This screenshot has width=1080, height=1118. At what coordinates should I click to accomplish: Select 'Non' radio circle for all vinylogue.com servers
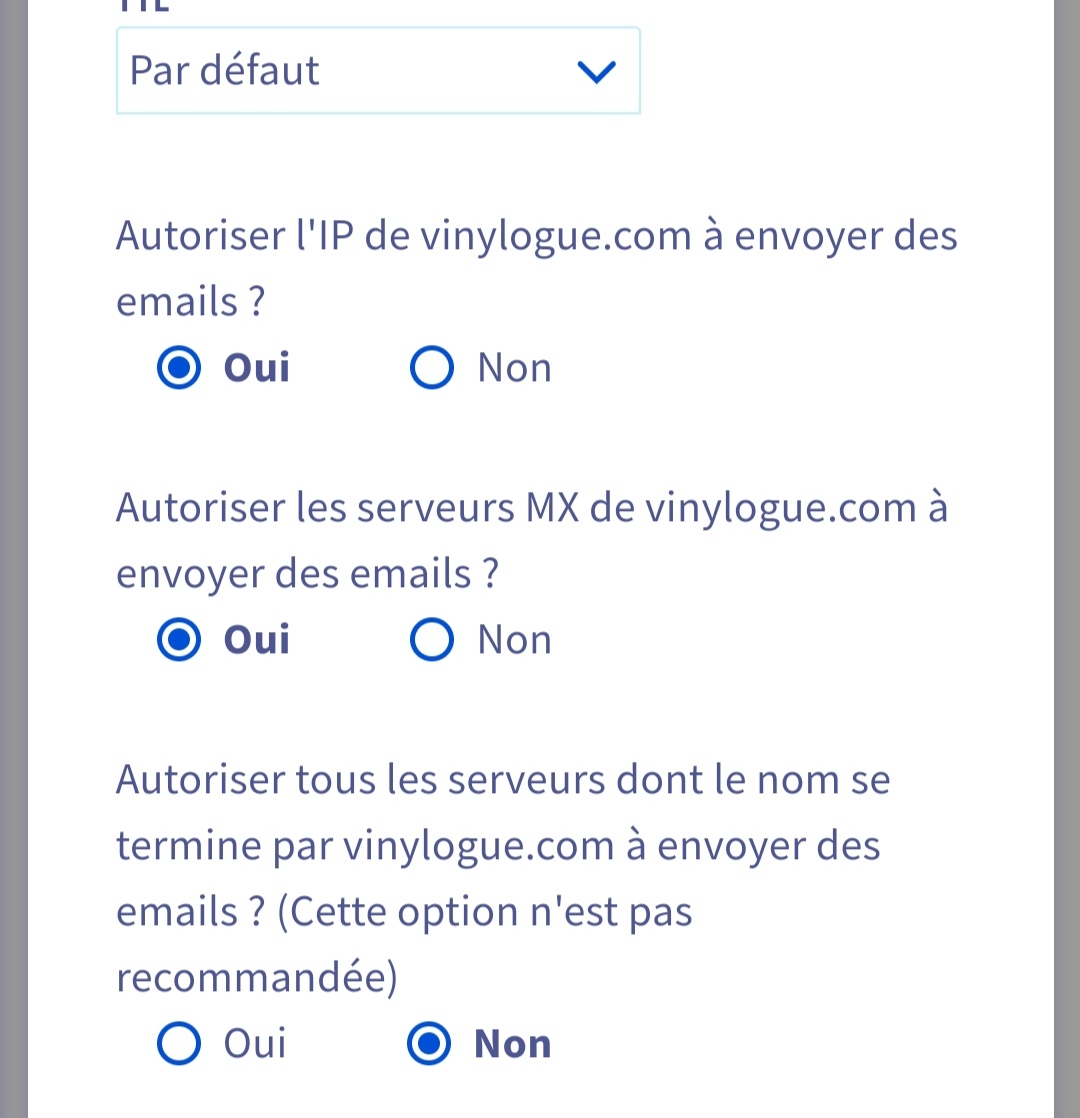click(x=432, y=1044)
